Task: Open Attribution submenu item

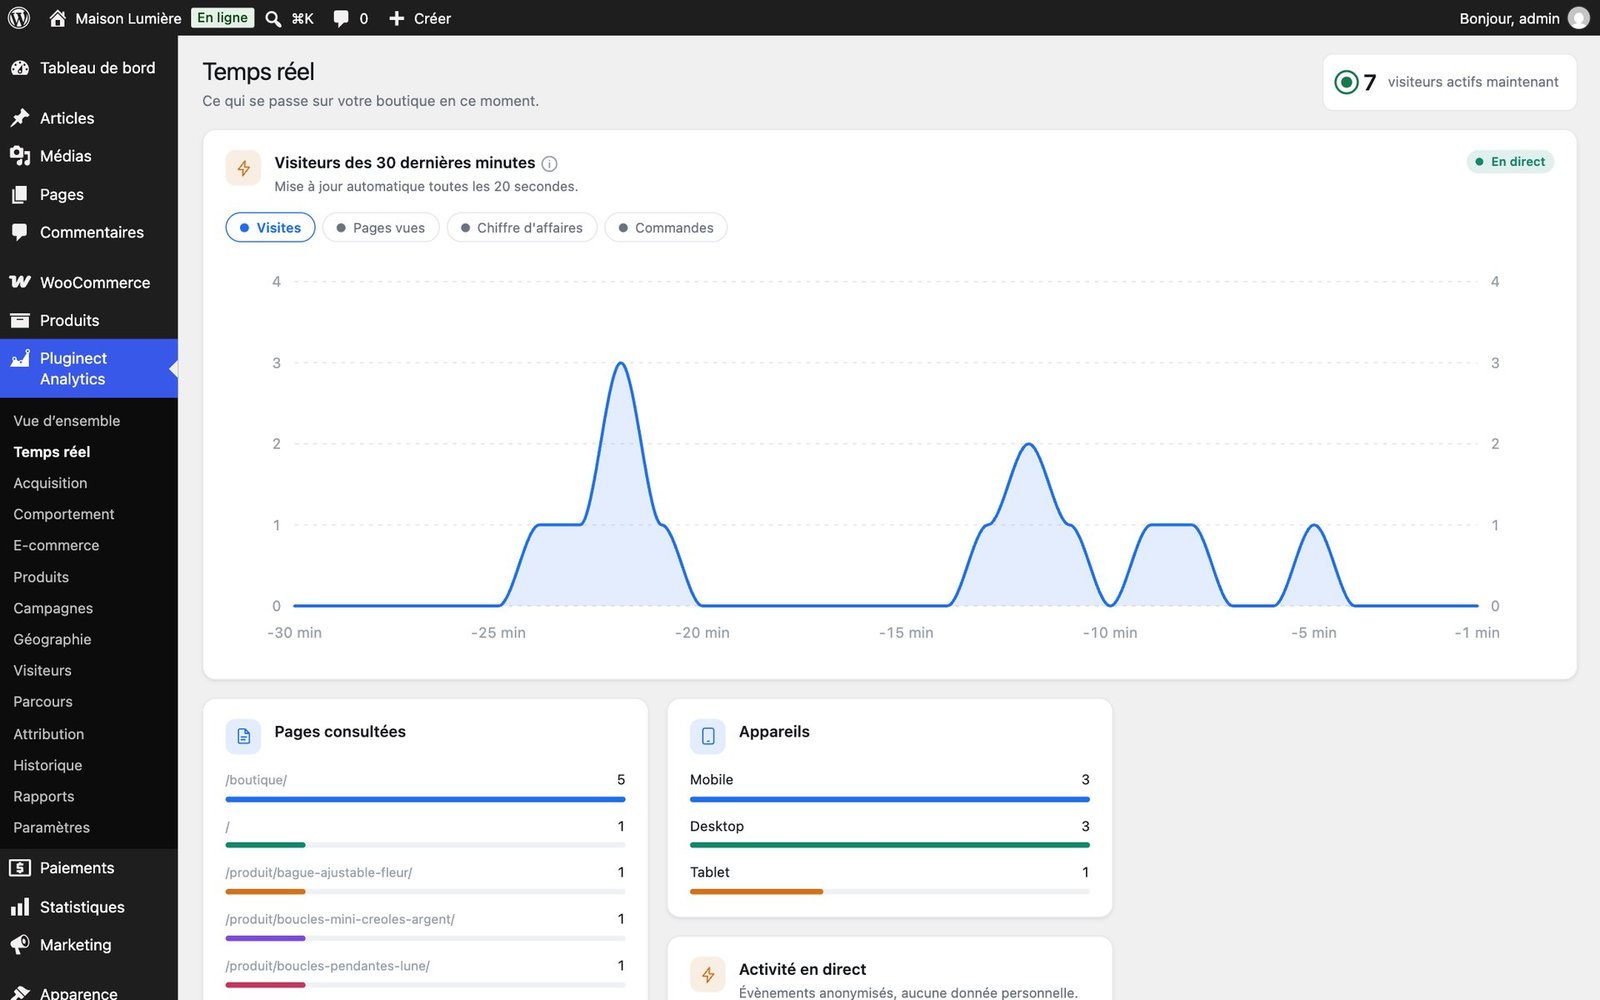Action: pyautogui.click(x=49, y=734)
